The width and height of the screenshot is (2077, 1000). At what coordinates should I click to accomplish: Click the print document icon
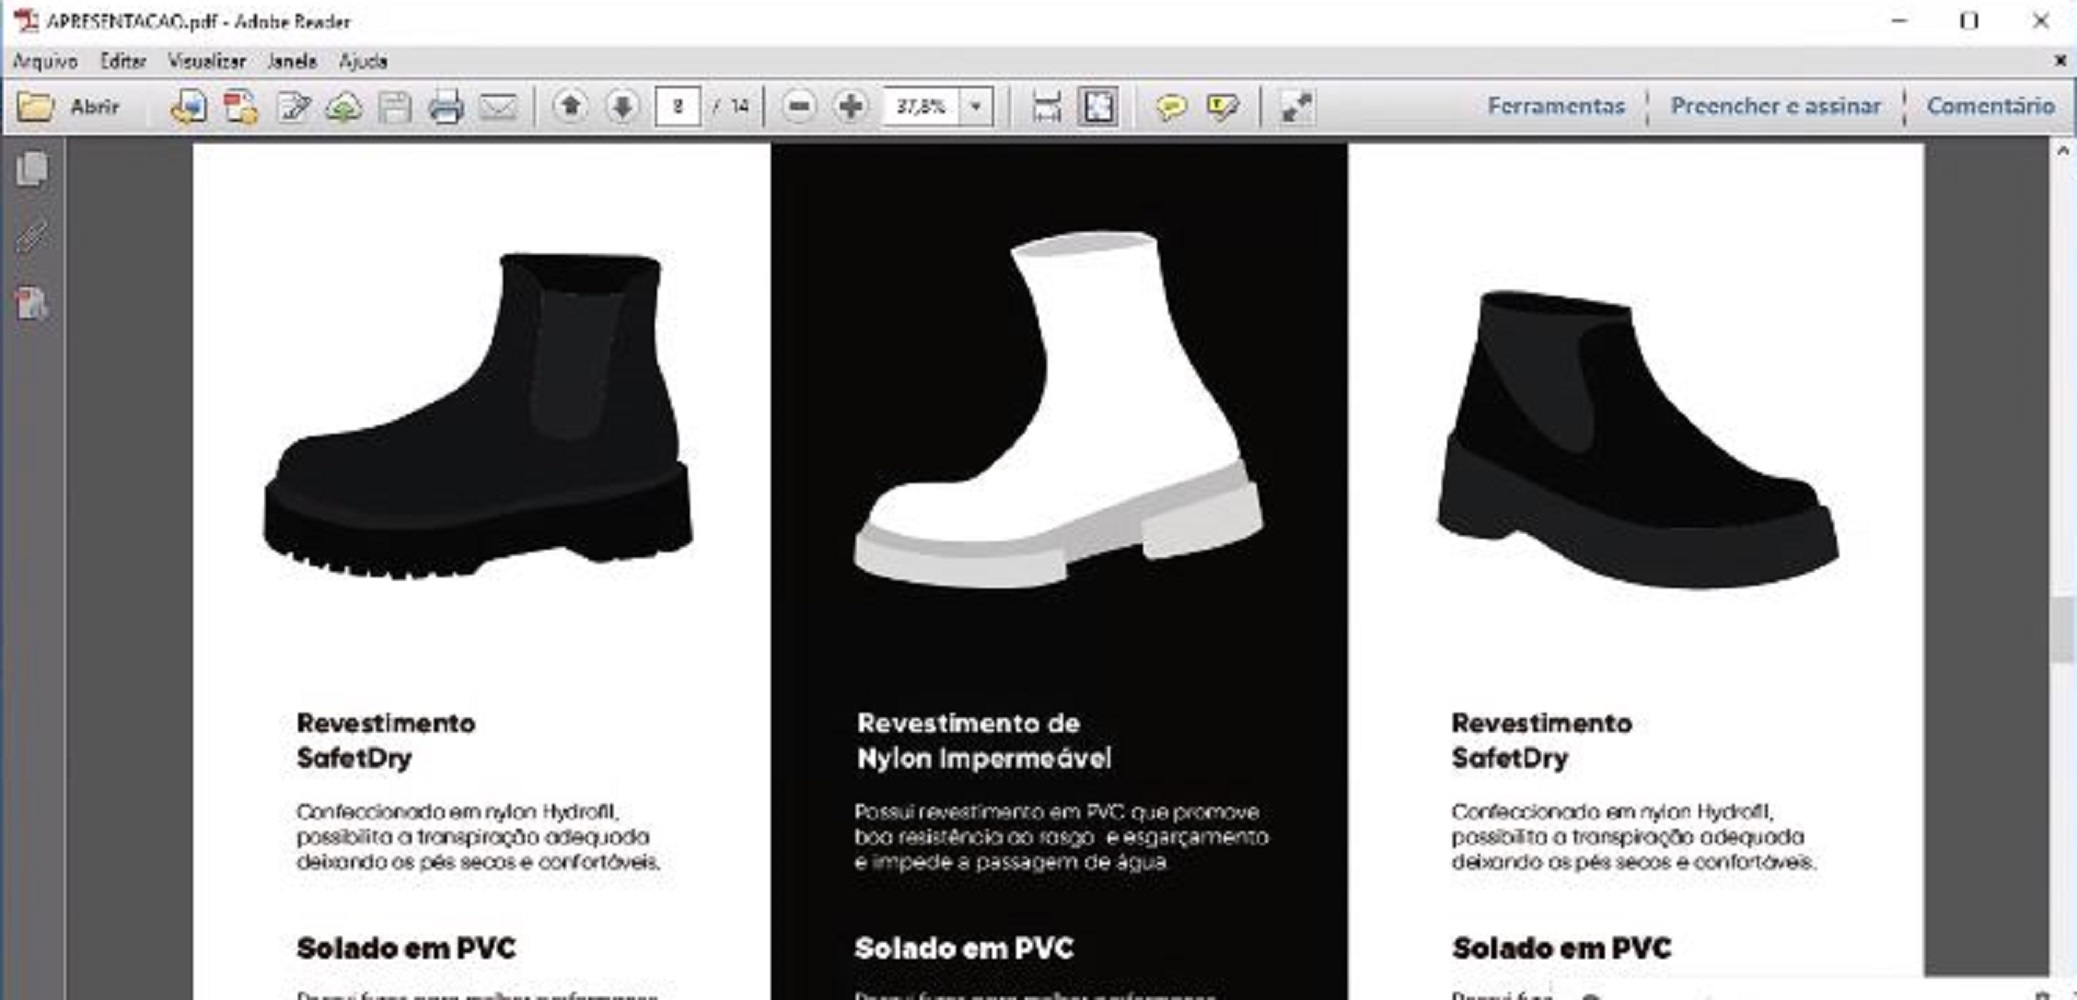[x=445, y=106]
